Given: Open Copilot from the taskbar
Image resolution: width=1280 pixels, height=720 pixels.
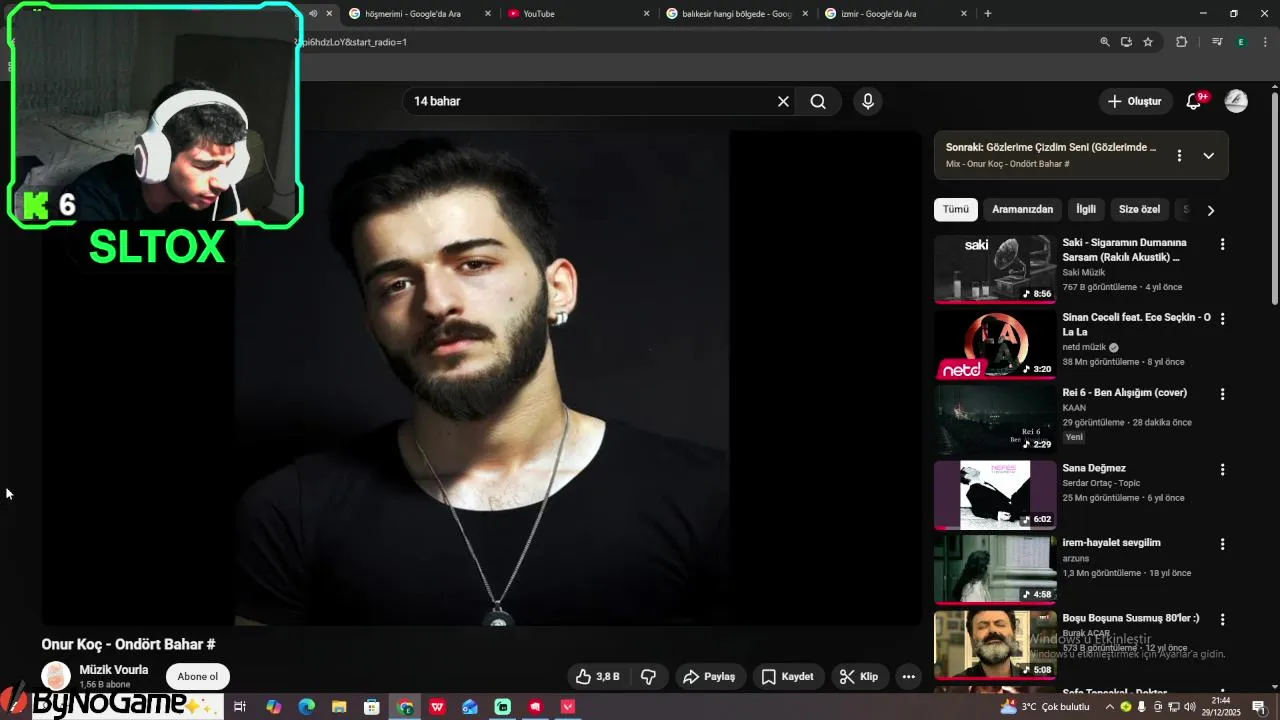Looking at the screenshot, I should pos(273,707).
